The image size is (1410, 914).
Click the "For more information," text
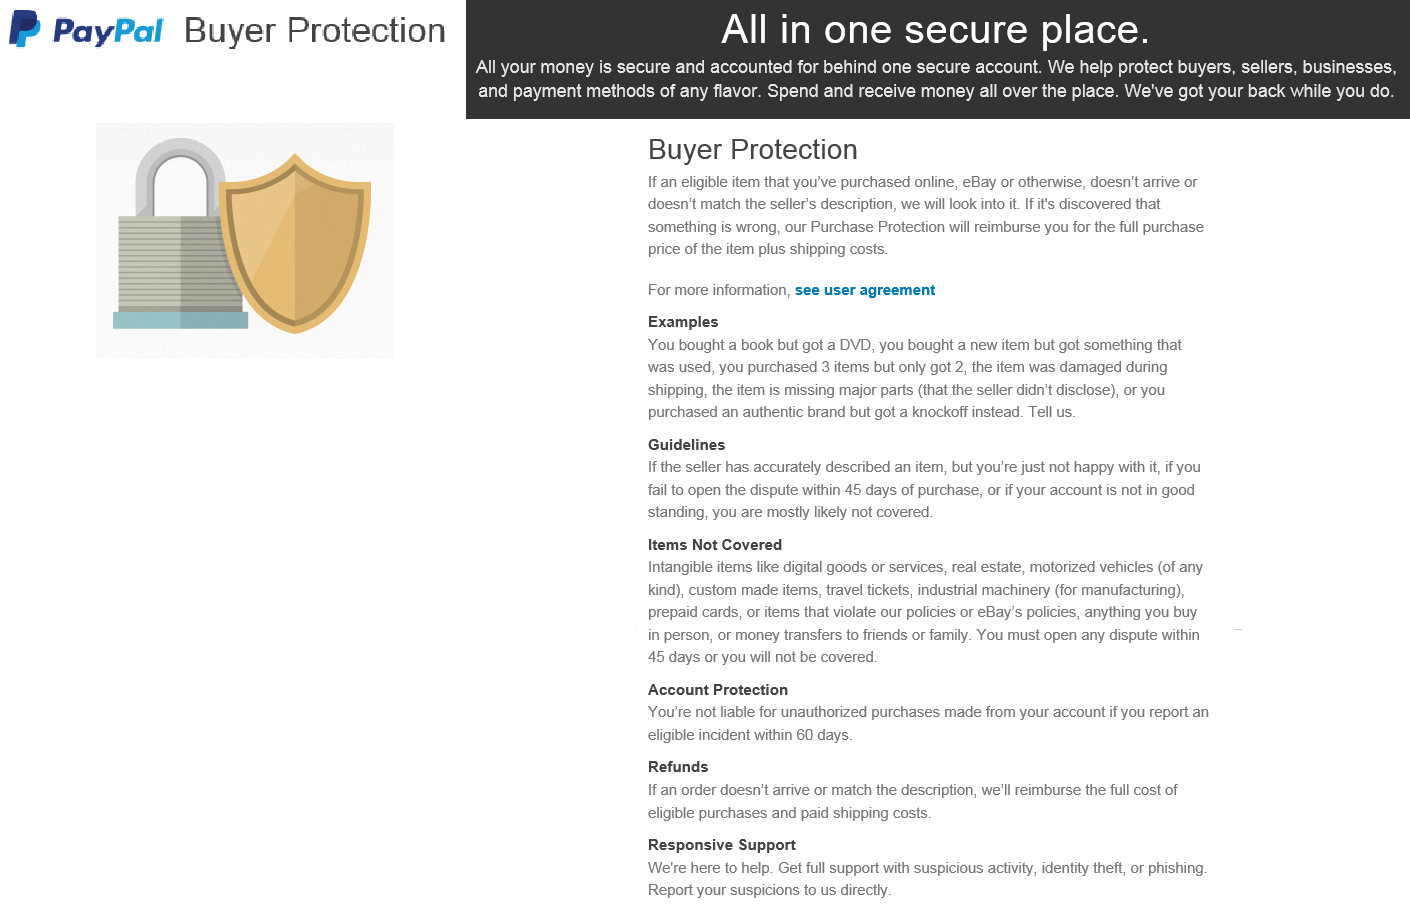click(x=718, y=290)
